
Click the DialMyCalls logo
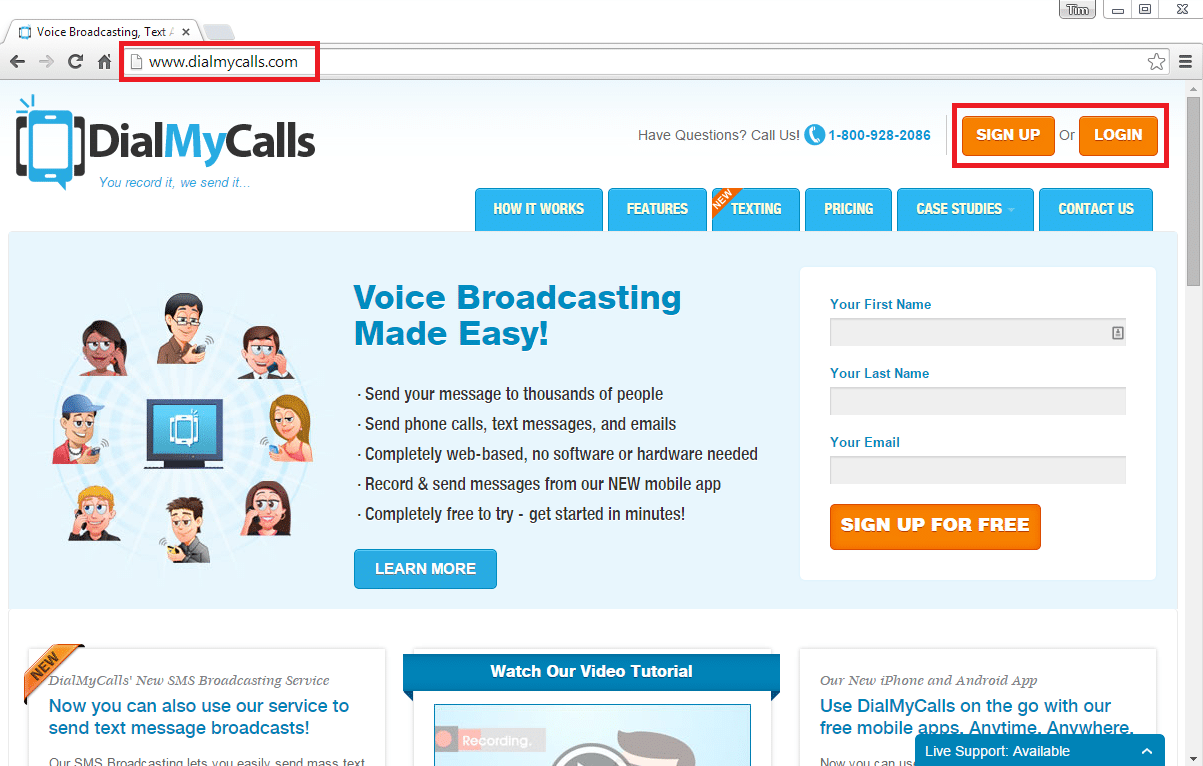(x=166, y=143)
